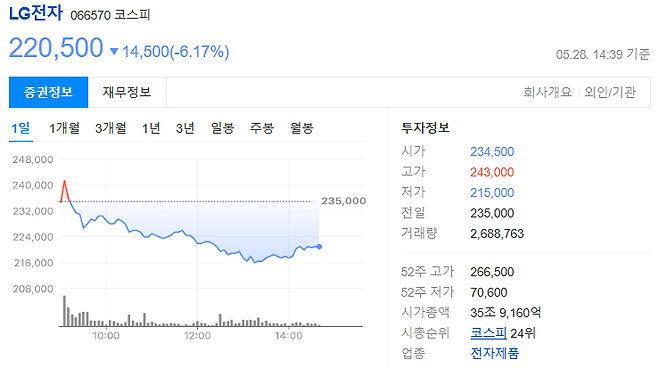This screenshot has height=368, width=658.
Task: Select the 1년 chart period
Action: click(151, 128)
